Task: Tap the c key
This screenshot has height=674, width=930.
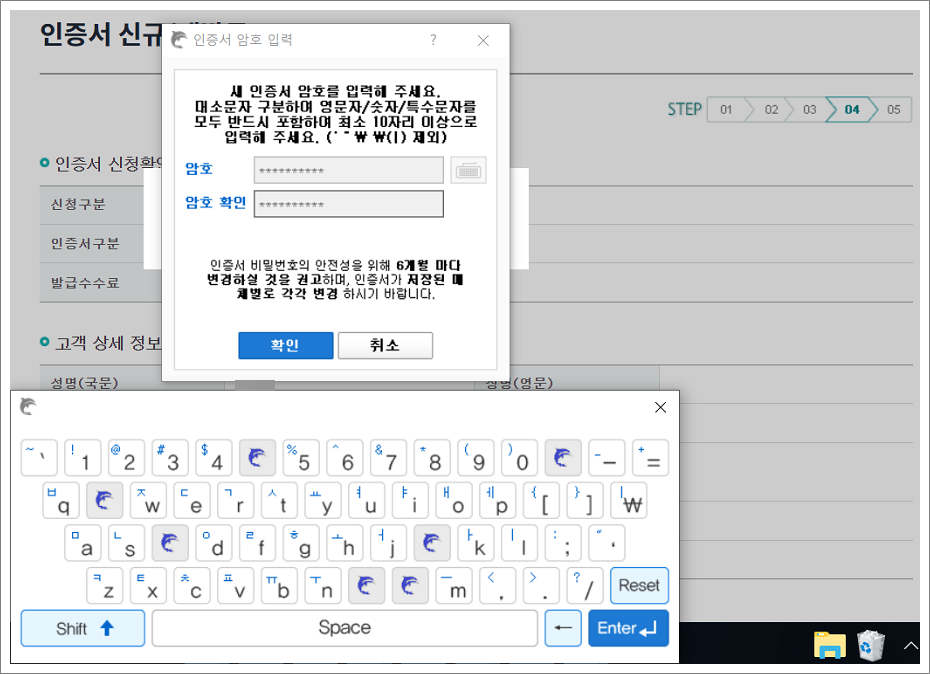Action: 192,586
